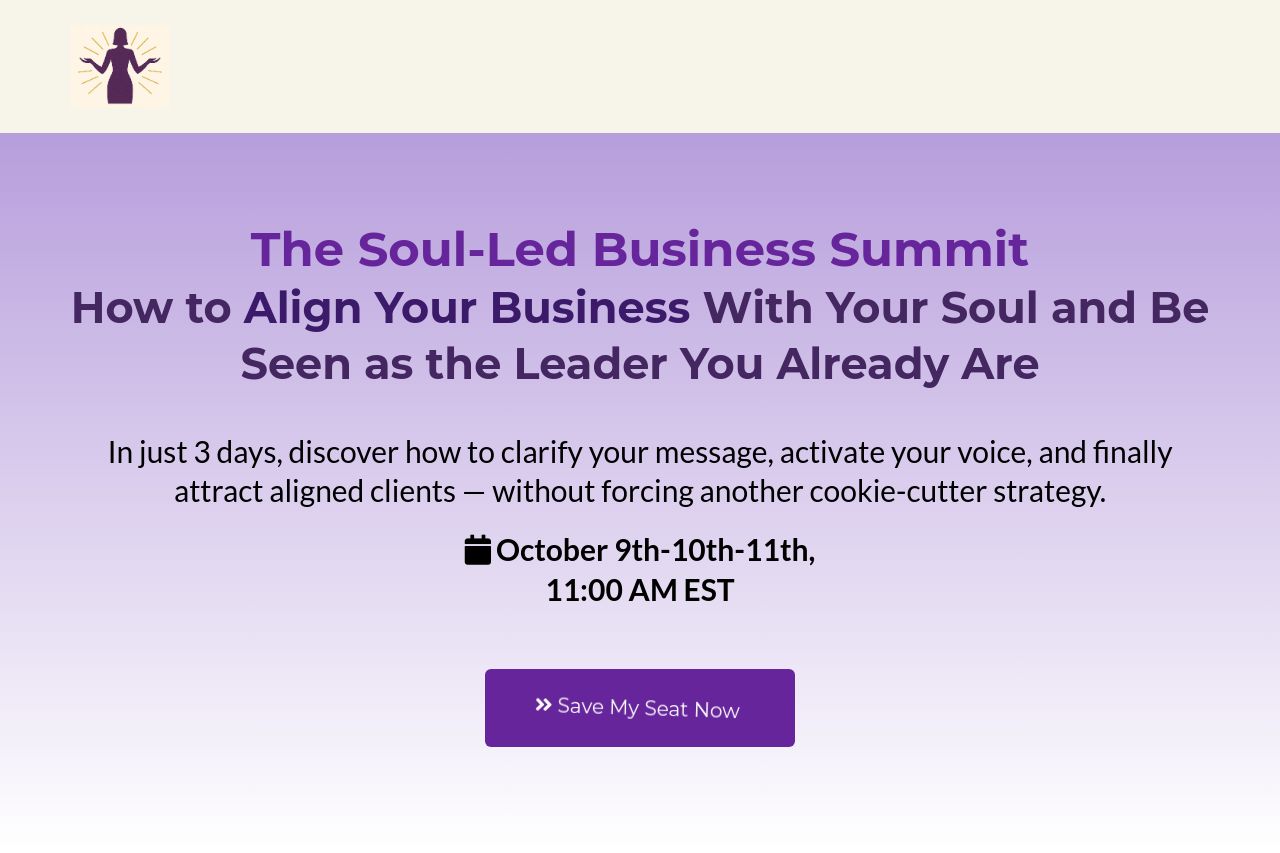Click the "How to Align Your Business" heading line
Image resolution: width=1280 pixels, height=853 pixels.
tap(639, 308)
